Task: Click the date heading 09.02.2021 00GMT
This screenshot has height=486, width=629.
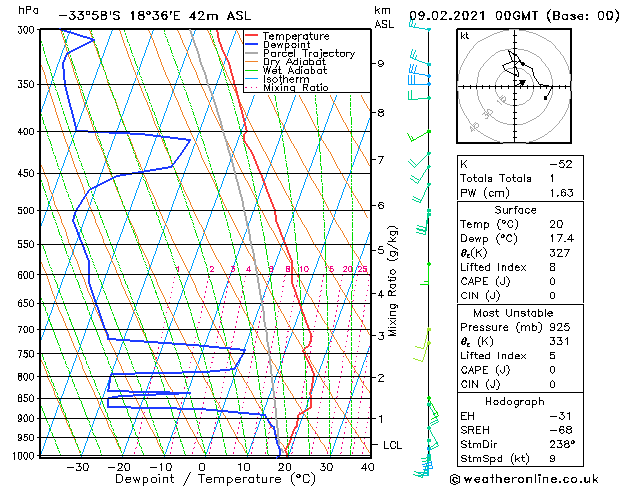Action: click(x=473, y=16)
